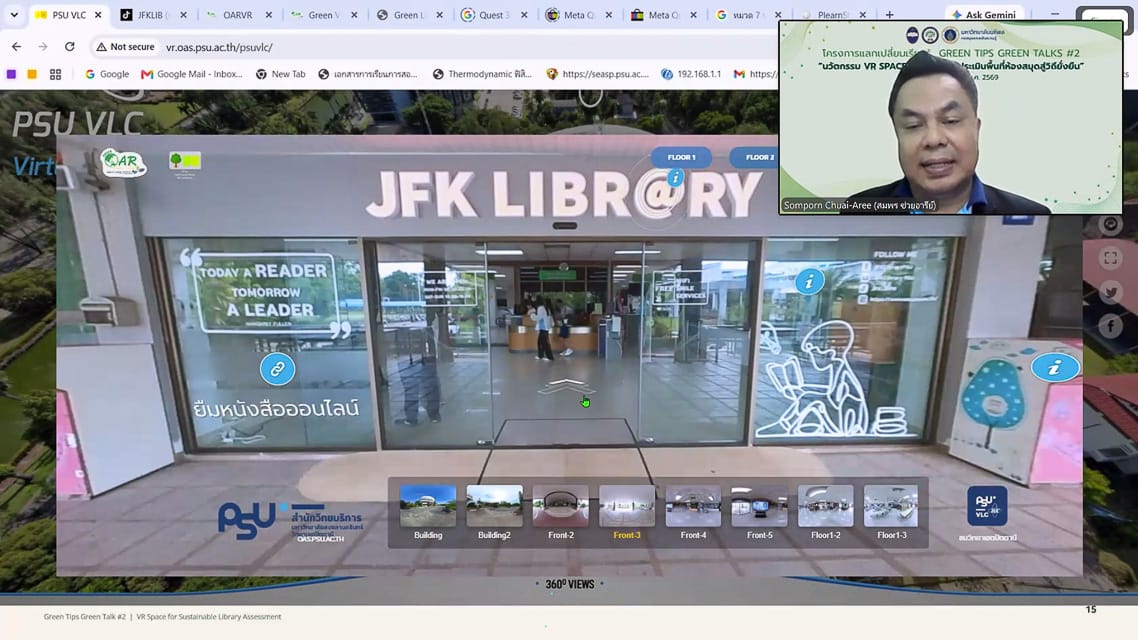Viewport: 1138px width, 640px height.
Task: Select the FLOOR 2 button
Action: (x=755, y=157)
